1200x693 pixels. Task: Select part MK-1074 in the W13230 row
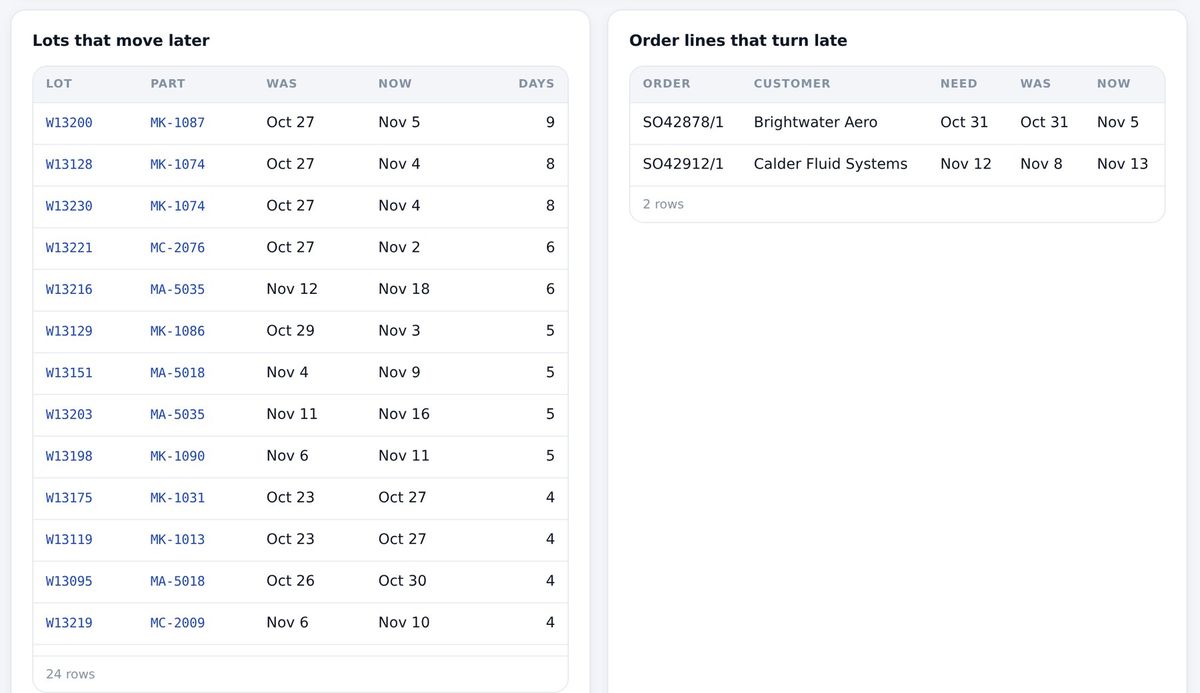177,206
